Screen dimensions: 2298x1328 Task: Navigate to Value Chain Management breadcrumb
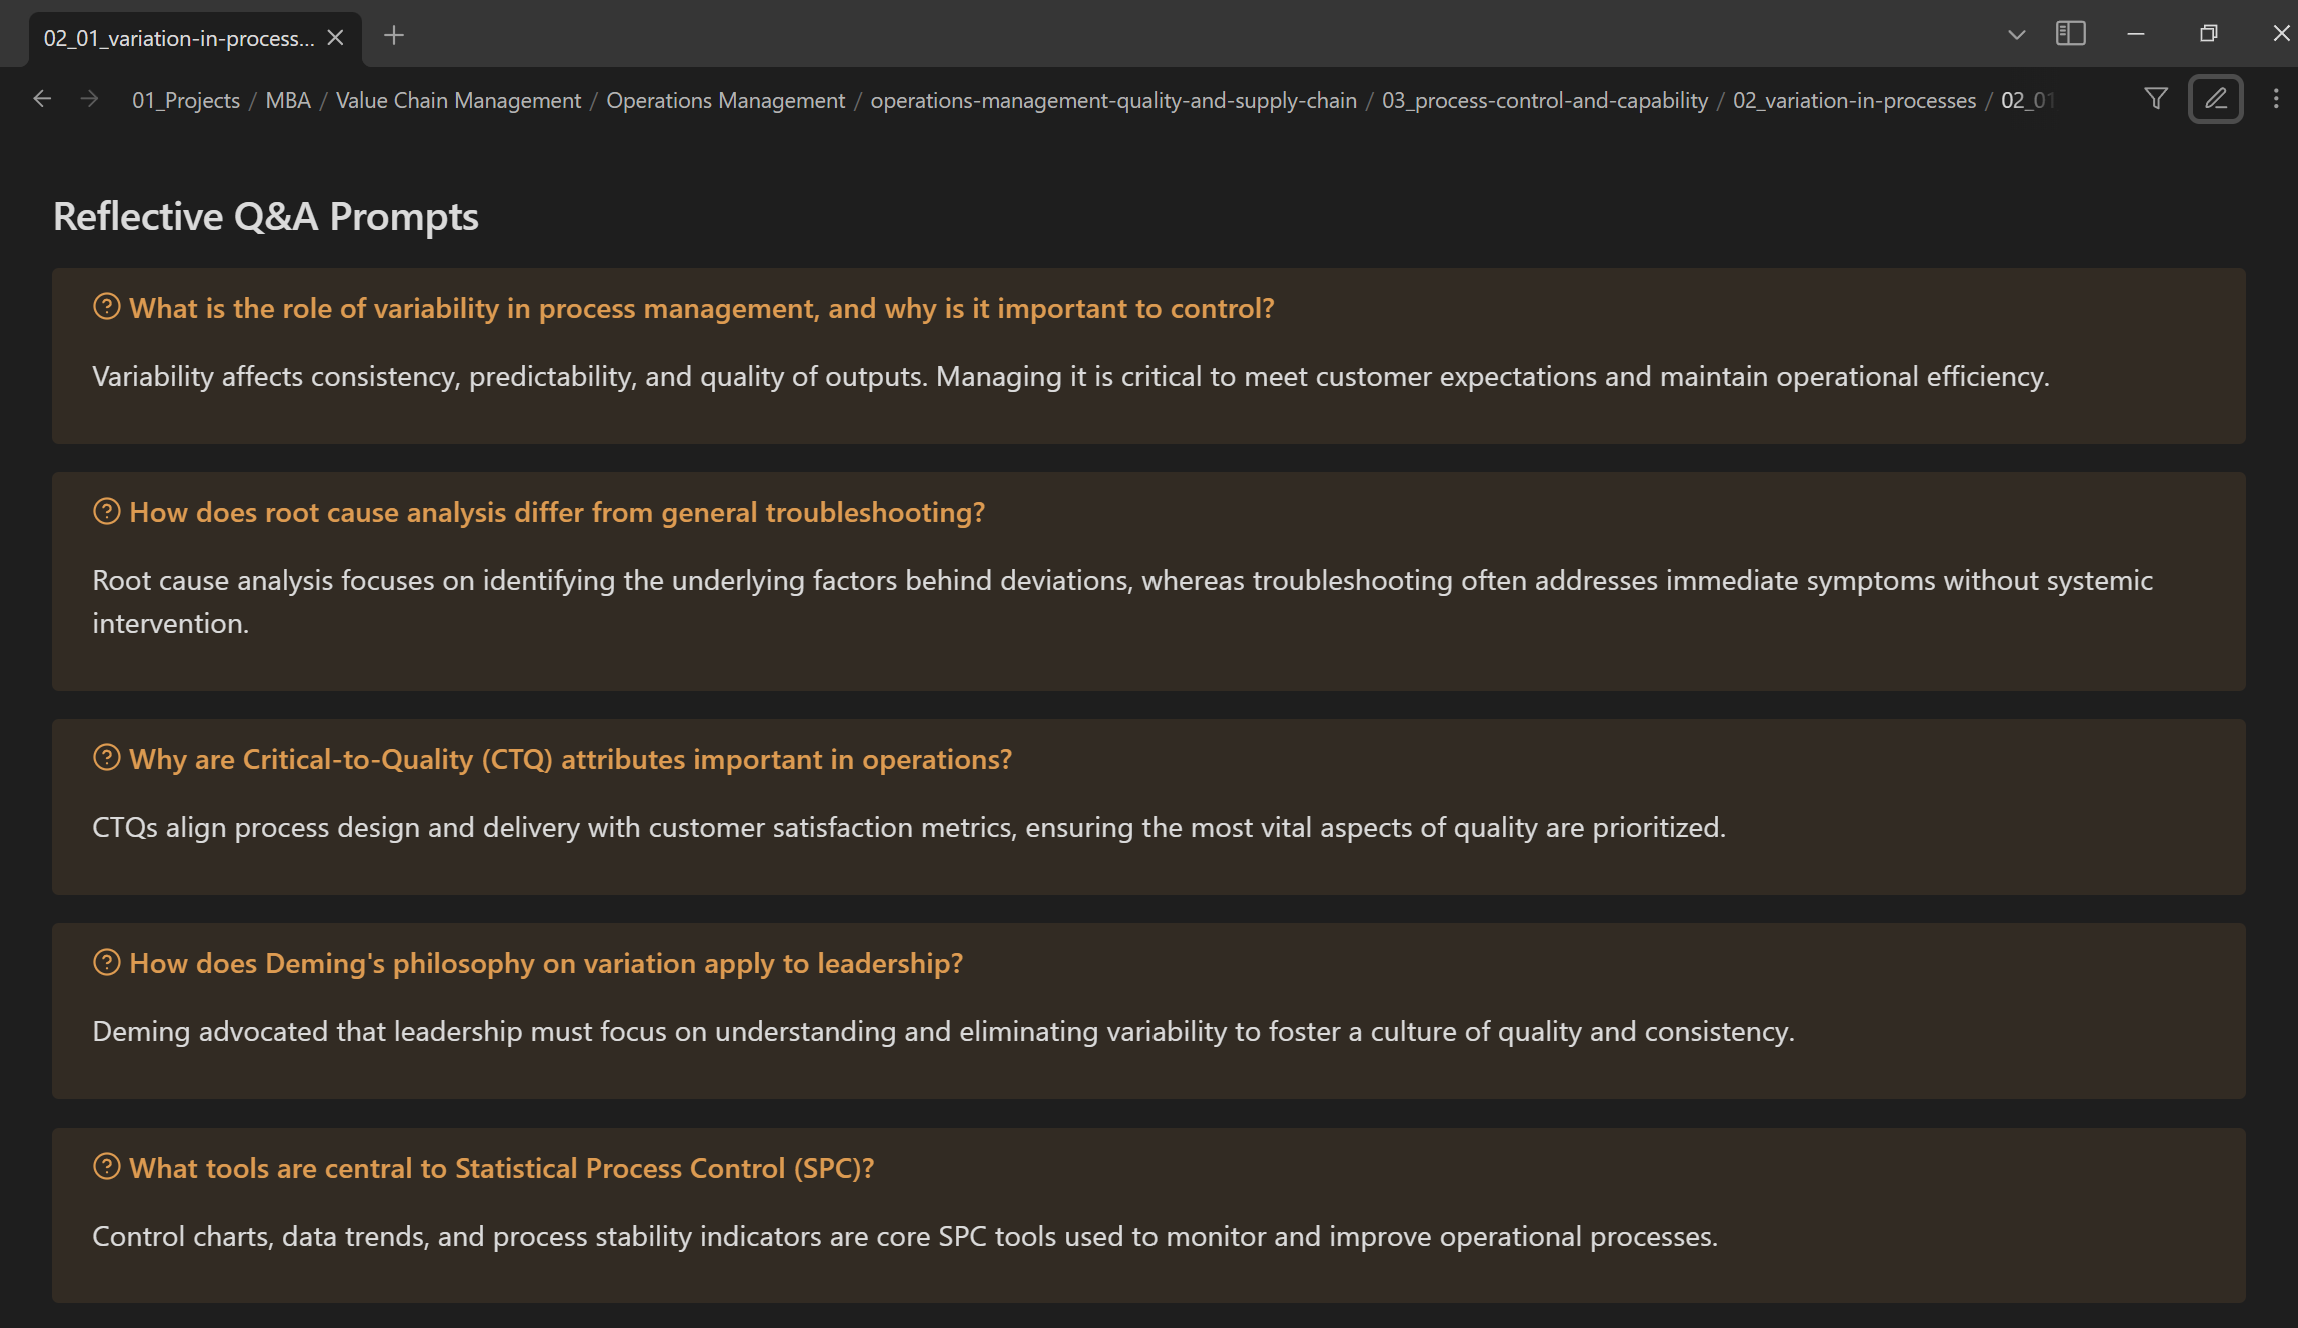[458, 100]
